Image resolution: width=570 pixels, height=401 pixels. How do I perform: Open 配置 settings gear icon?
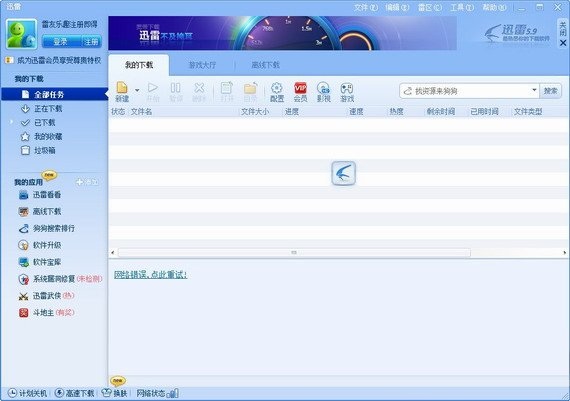point(277,92)
